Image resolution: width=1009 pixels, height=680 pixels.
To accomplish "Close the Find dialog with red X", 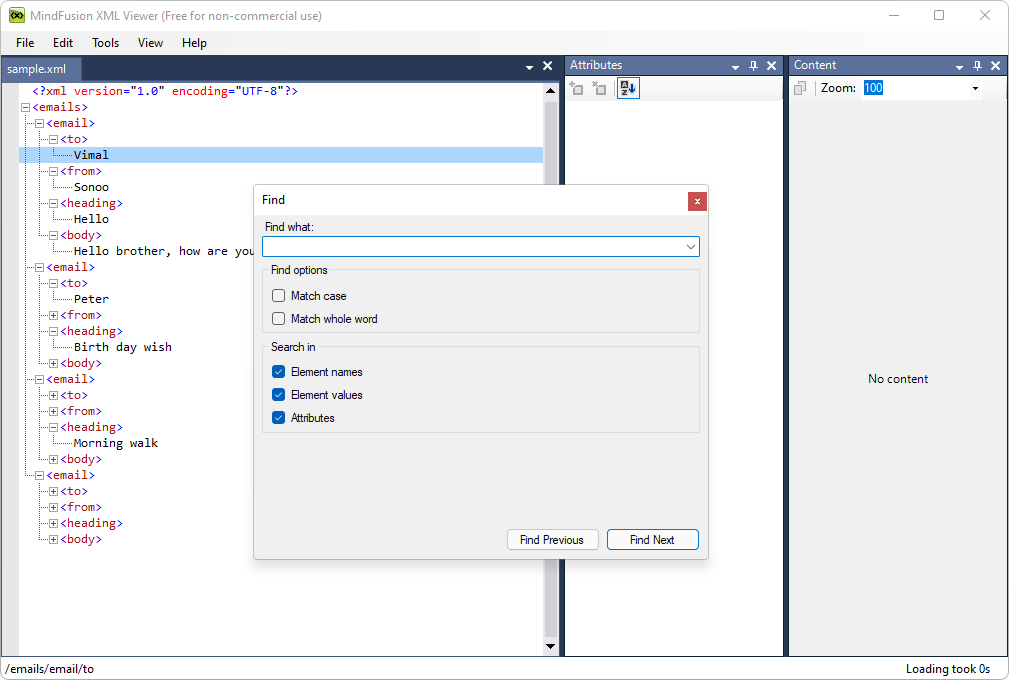I will [x=697, y=201].
